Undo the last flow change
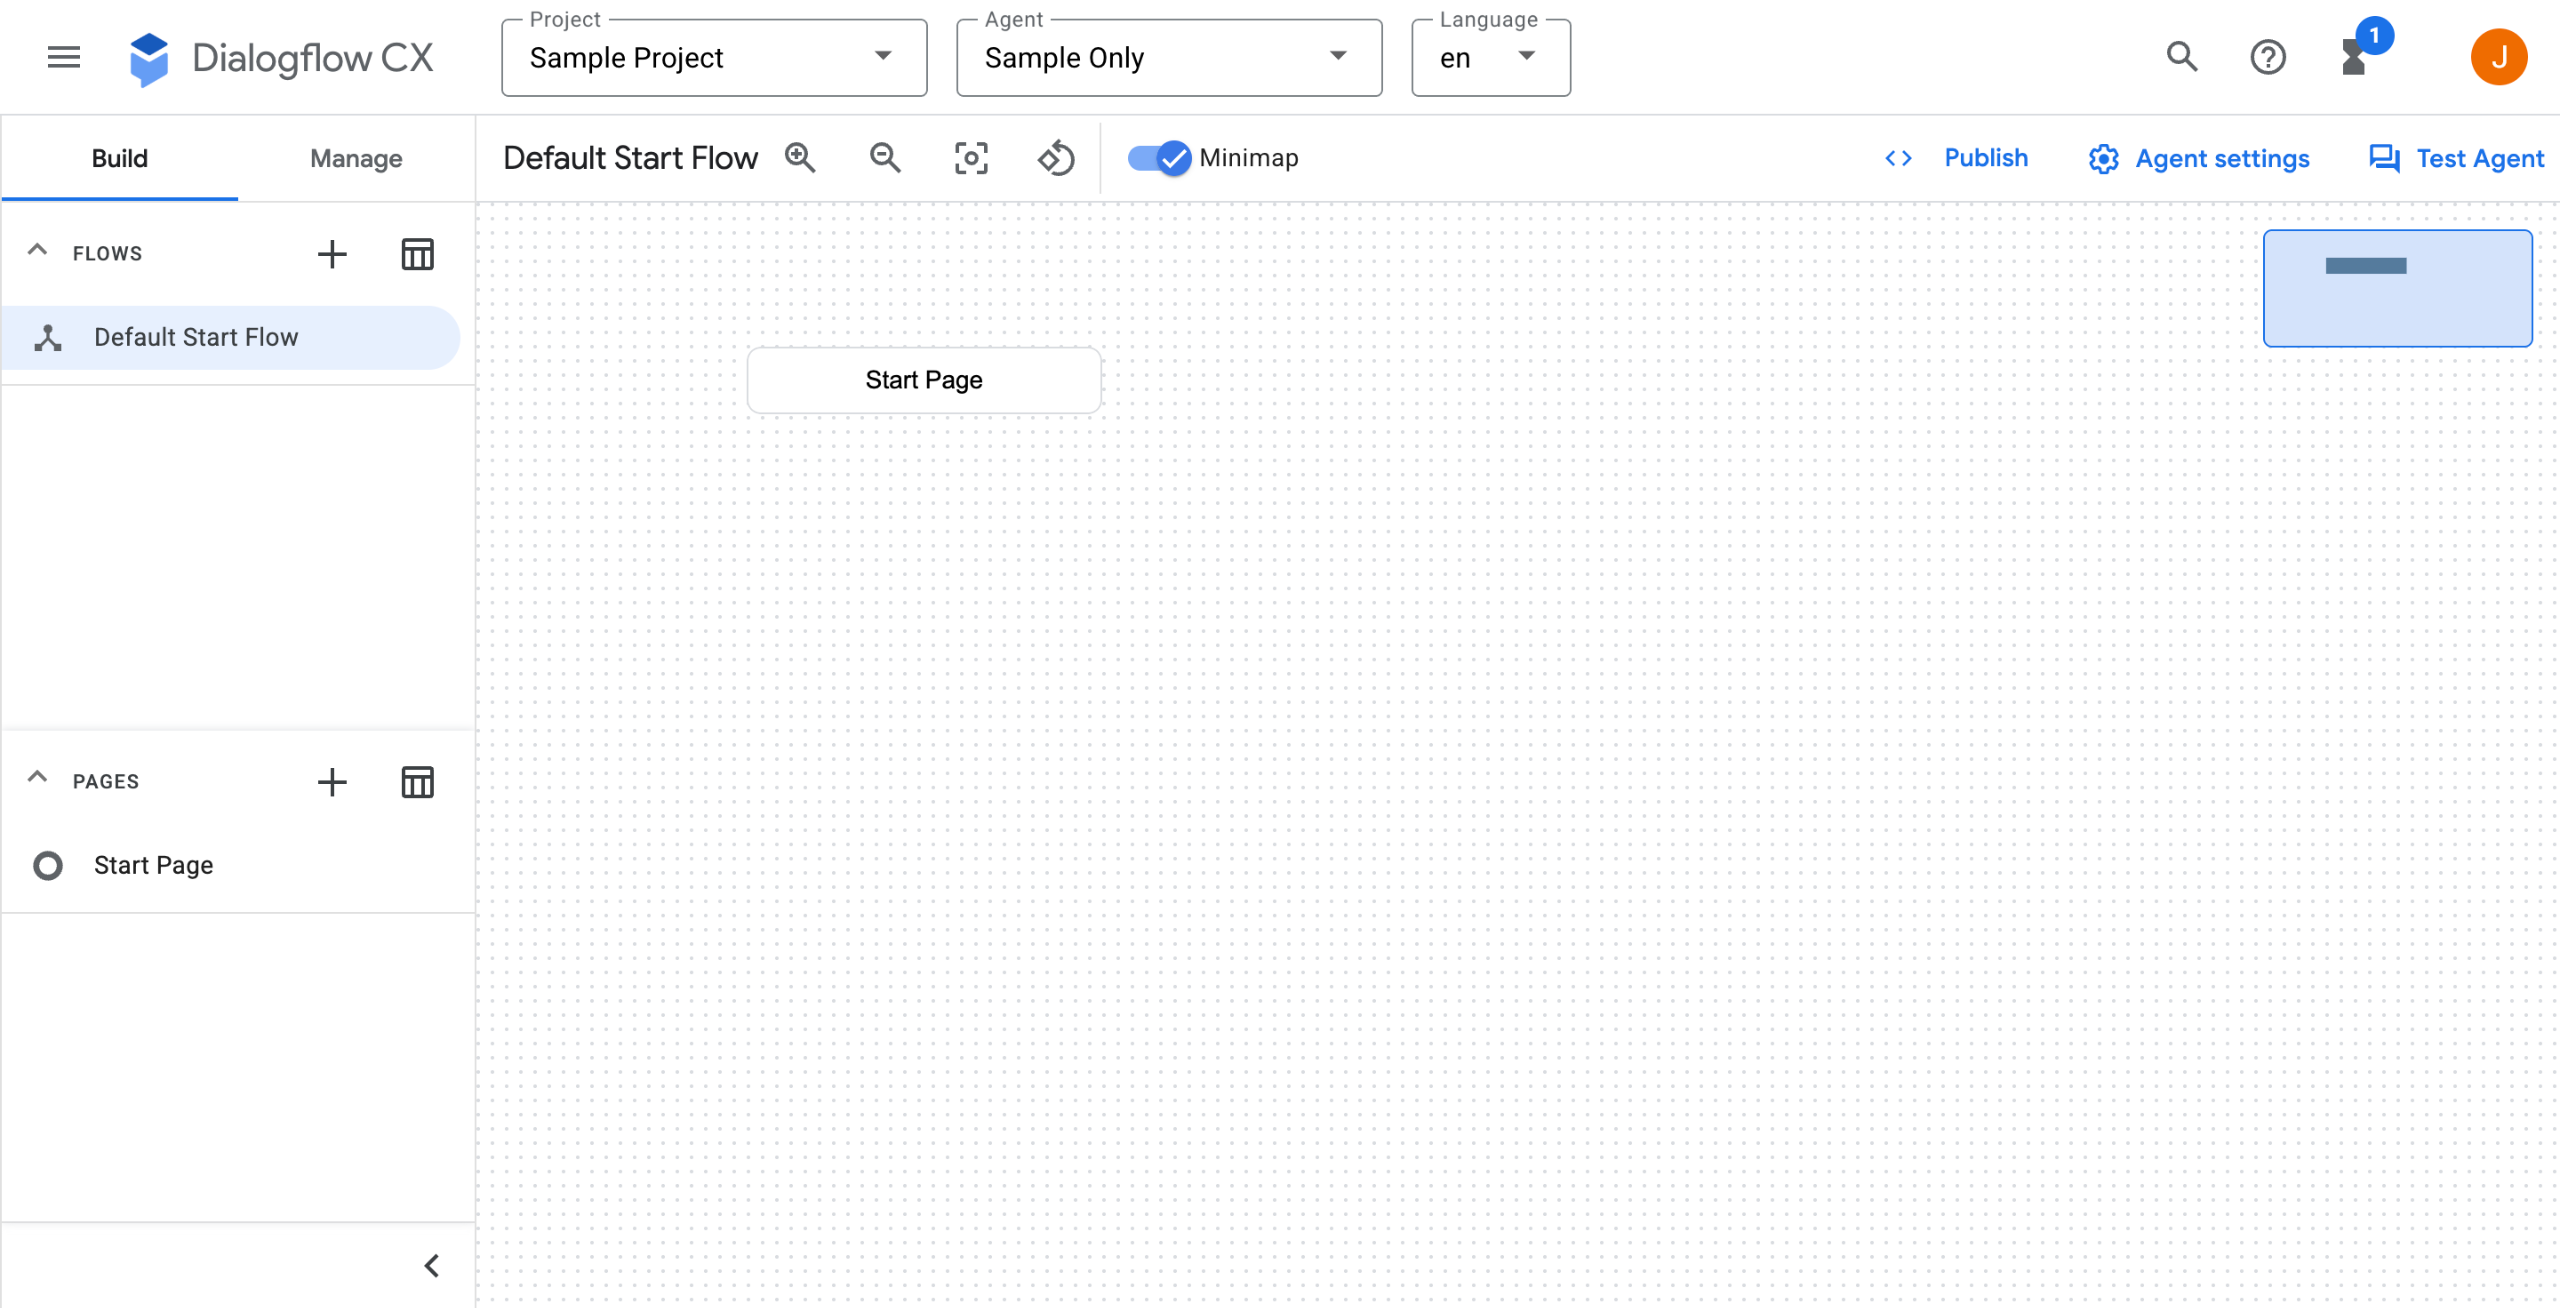 (x=1056, y=158)
